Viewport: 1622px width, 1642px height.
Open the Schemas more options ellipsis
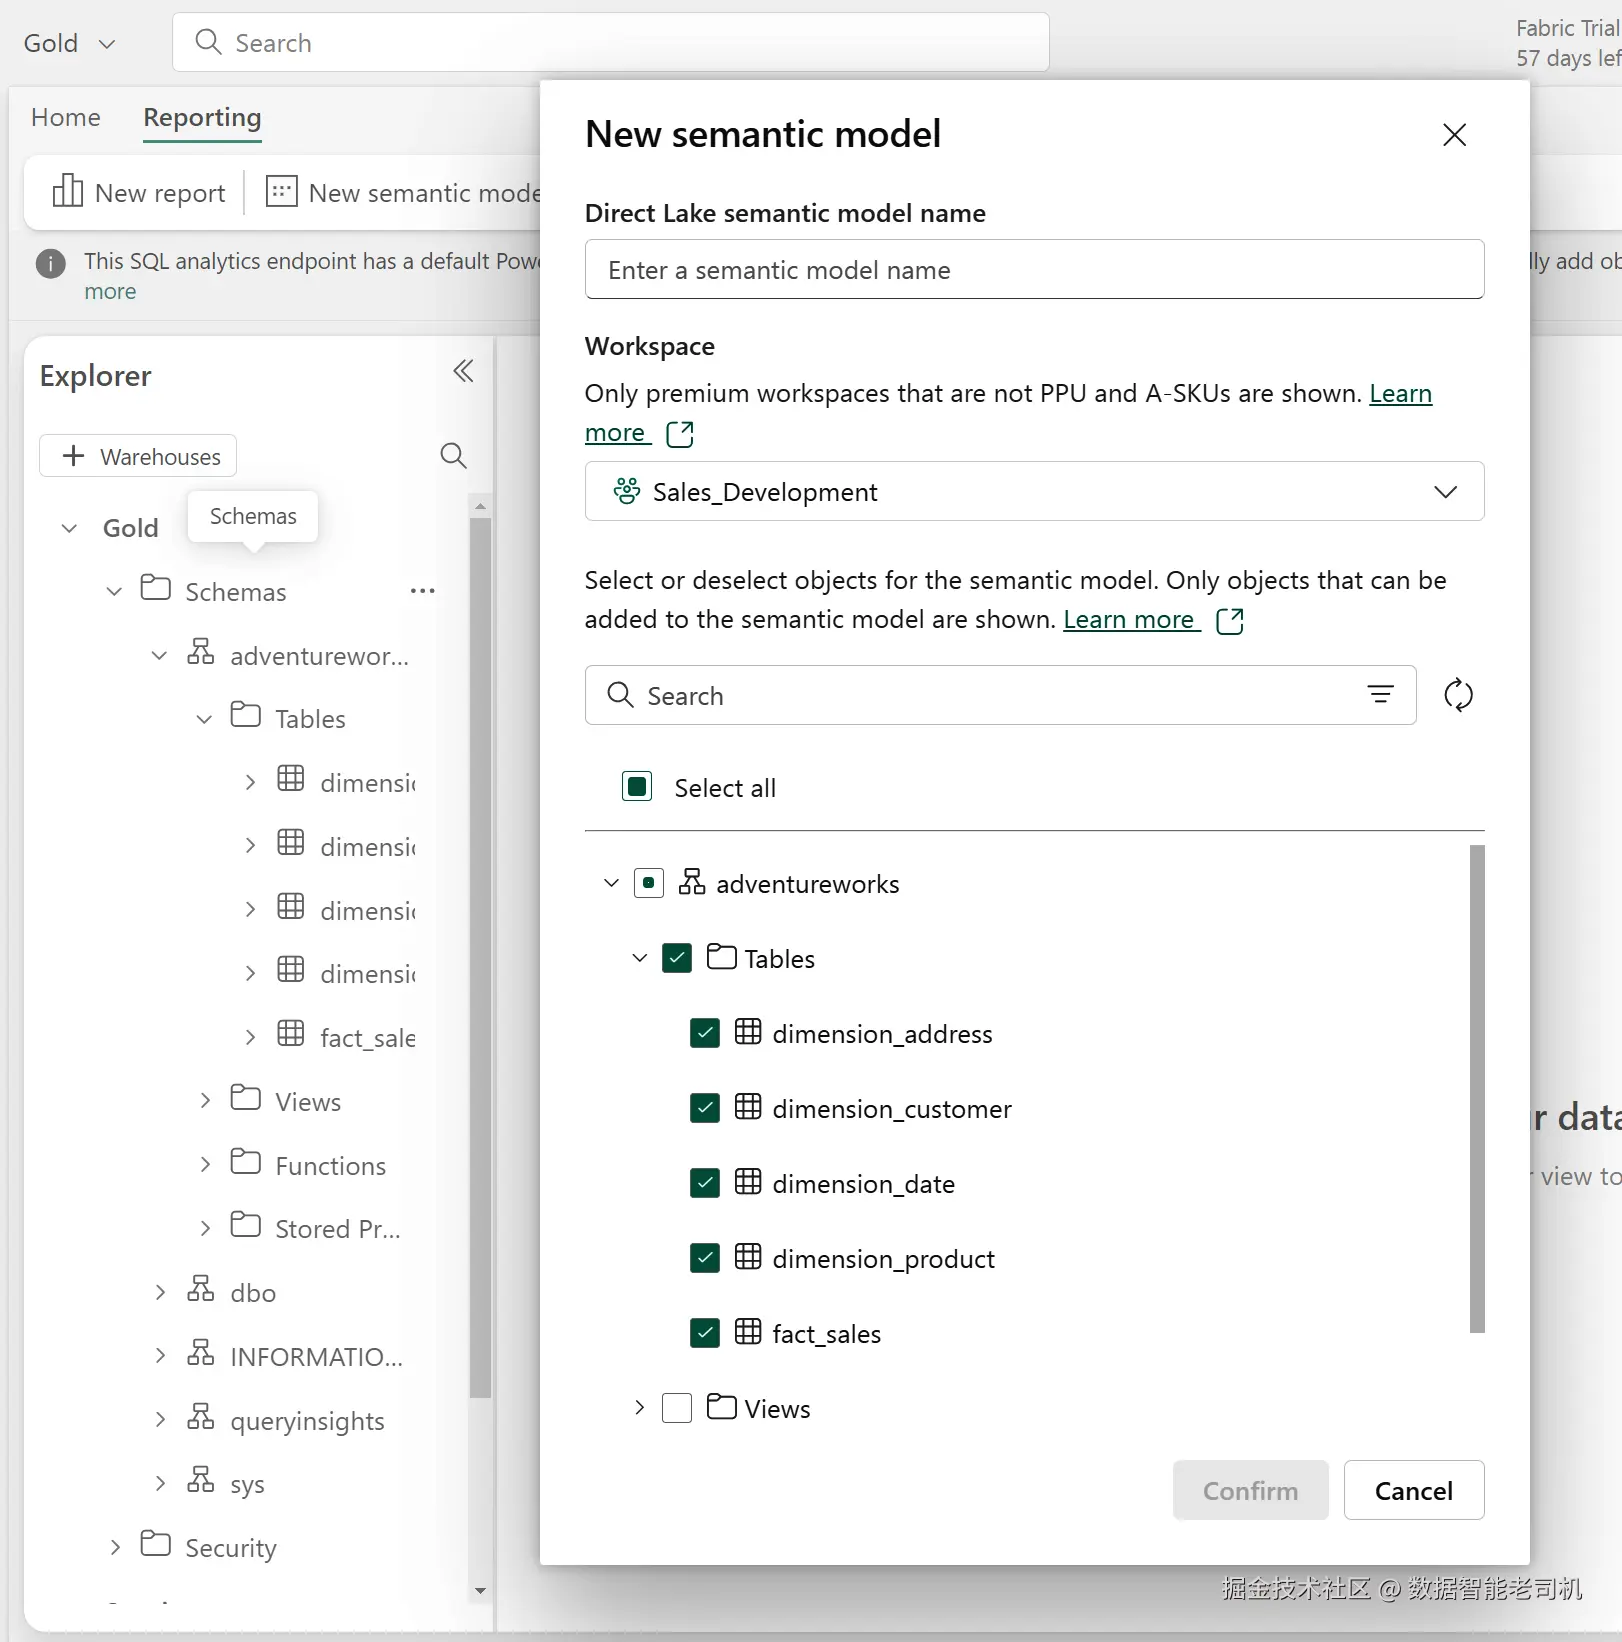point(422,591)
